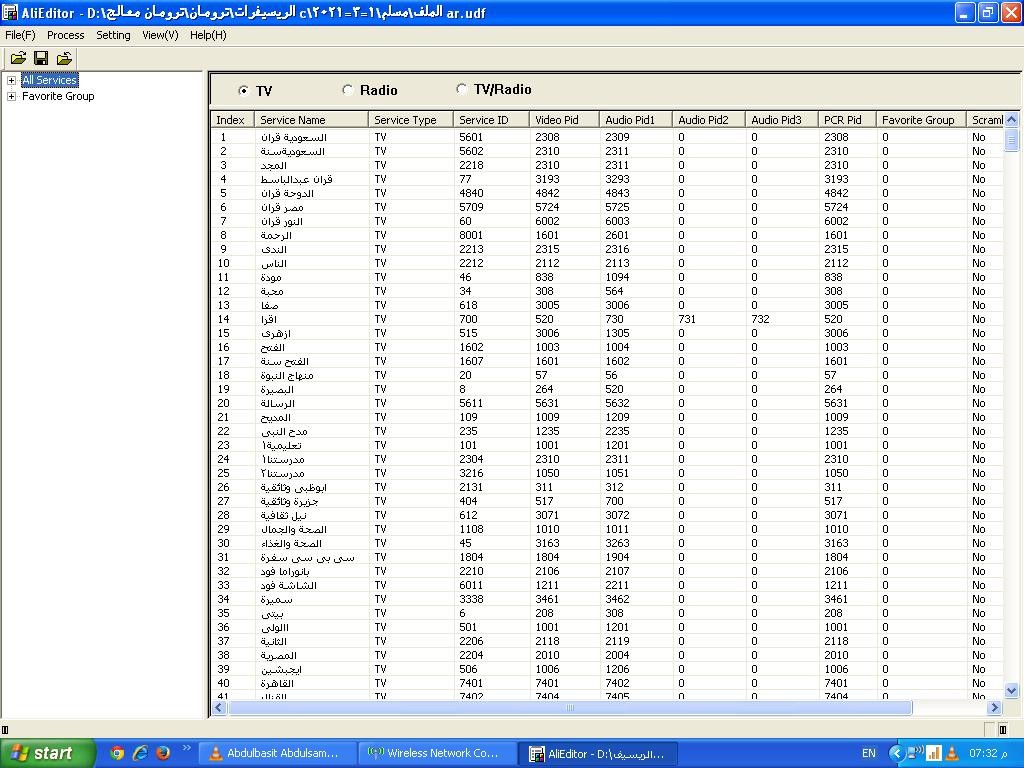Select the Radio option
1024x768 pixels.
tap(348, 90)
